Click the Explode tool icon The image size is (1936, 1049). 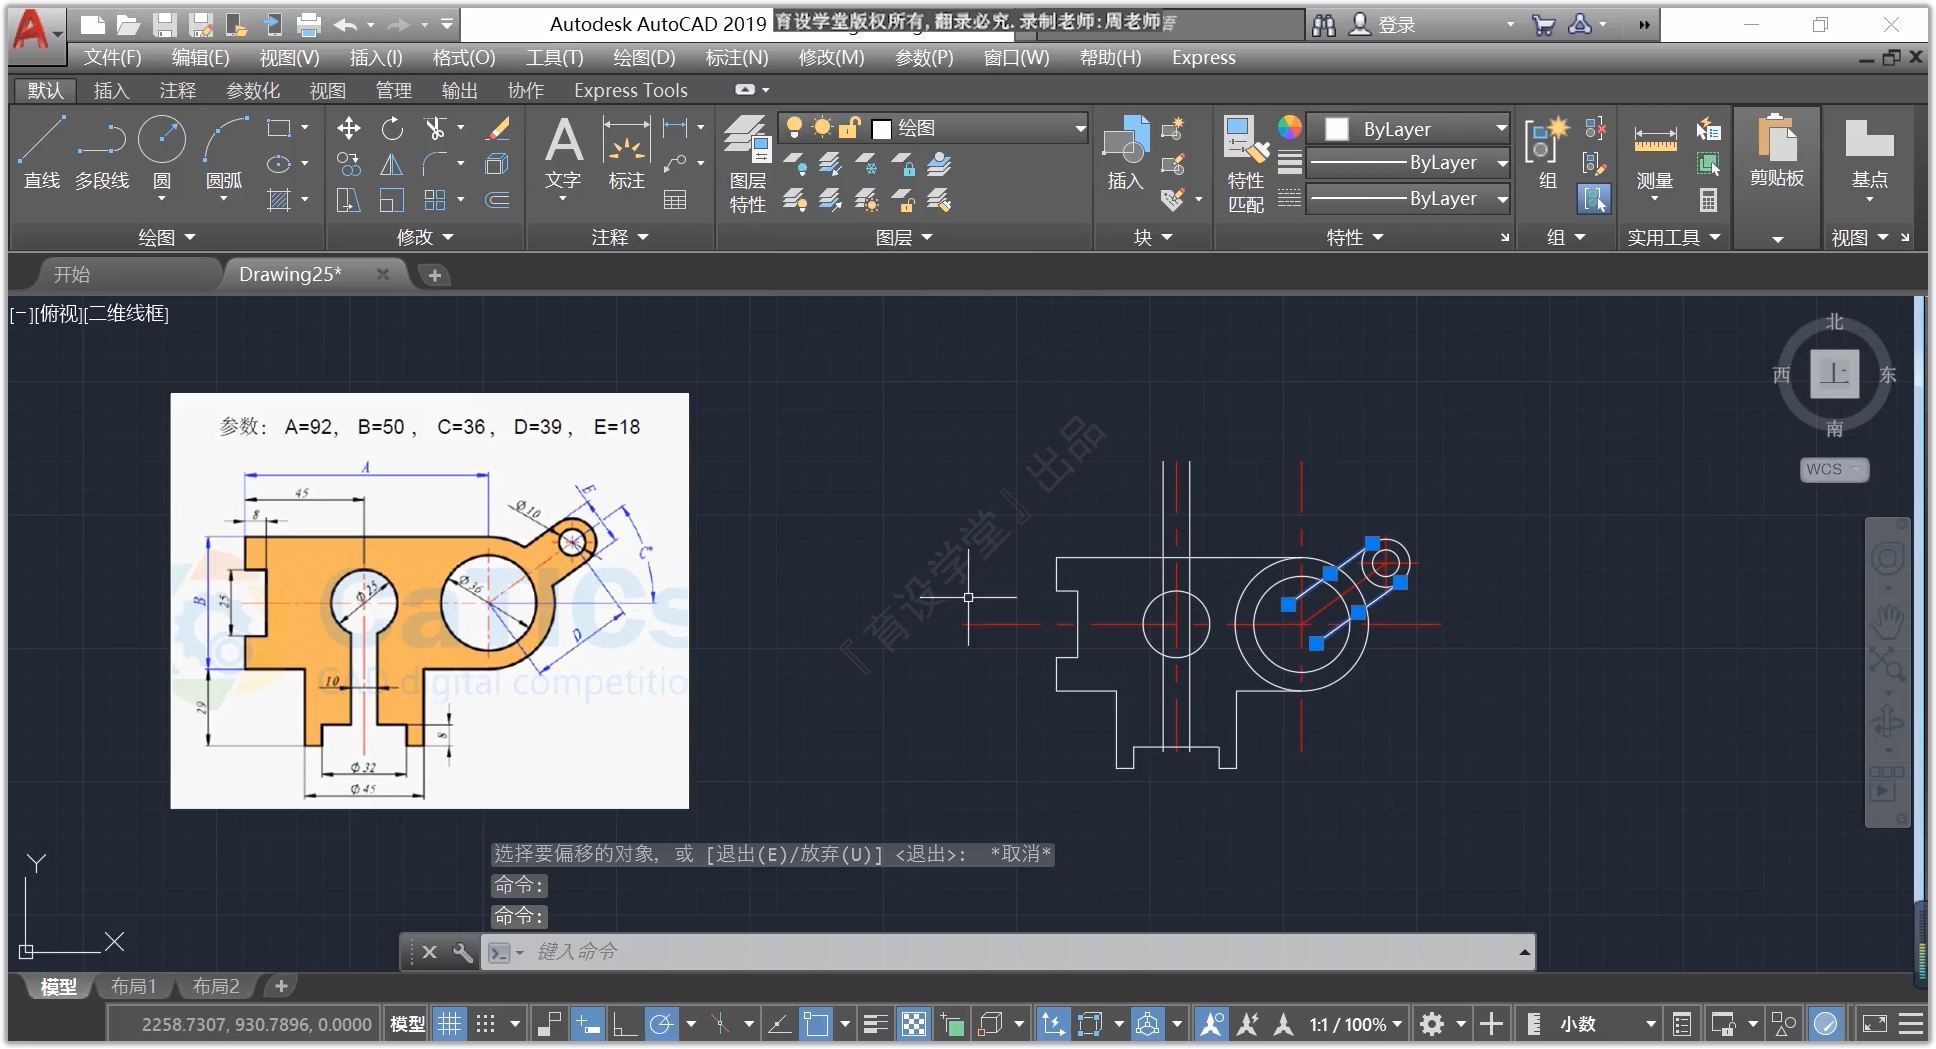(x=497, y=164)
